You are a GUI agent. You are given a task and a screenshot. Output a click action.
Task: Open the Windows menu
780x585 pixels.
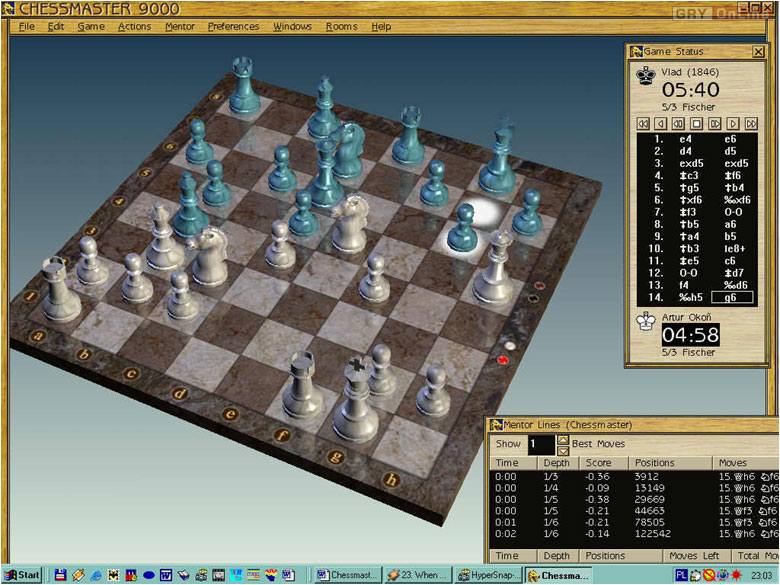pyautogui.click(x=292, y=26)
